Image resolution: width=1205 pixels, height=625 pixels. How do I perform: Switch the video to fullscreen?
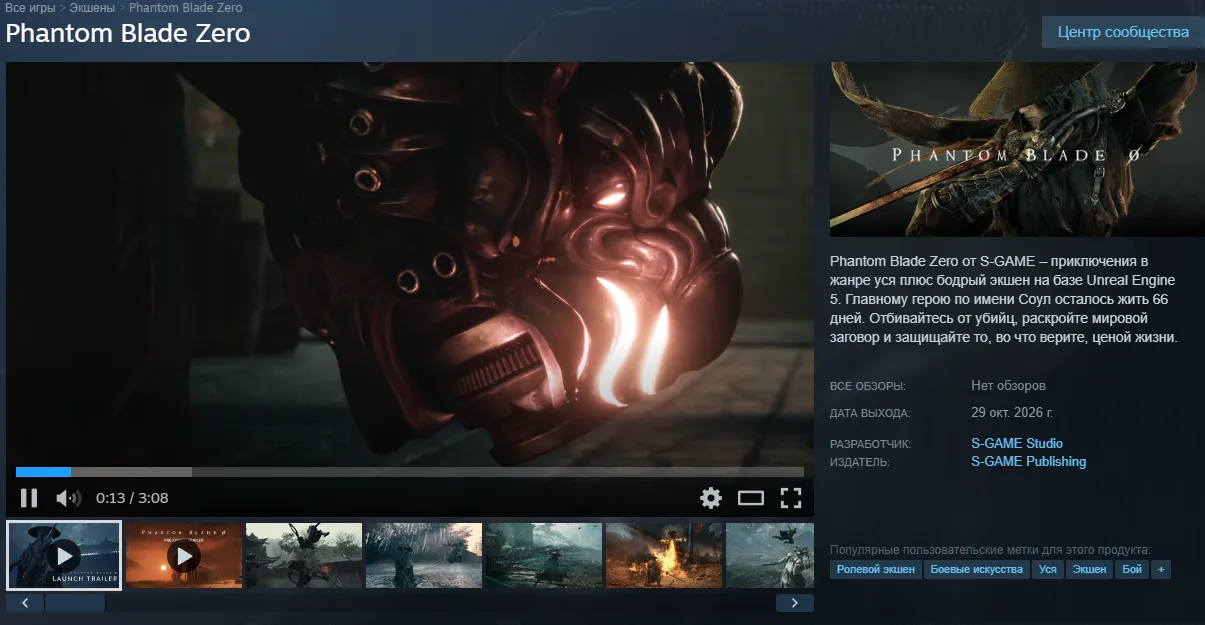(791, 497)
